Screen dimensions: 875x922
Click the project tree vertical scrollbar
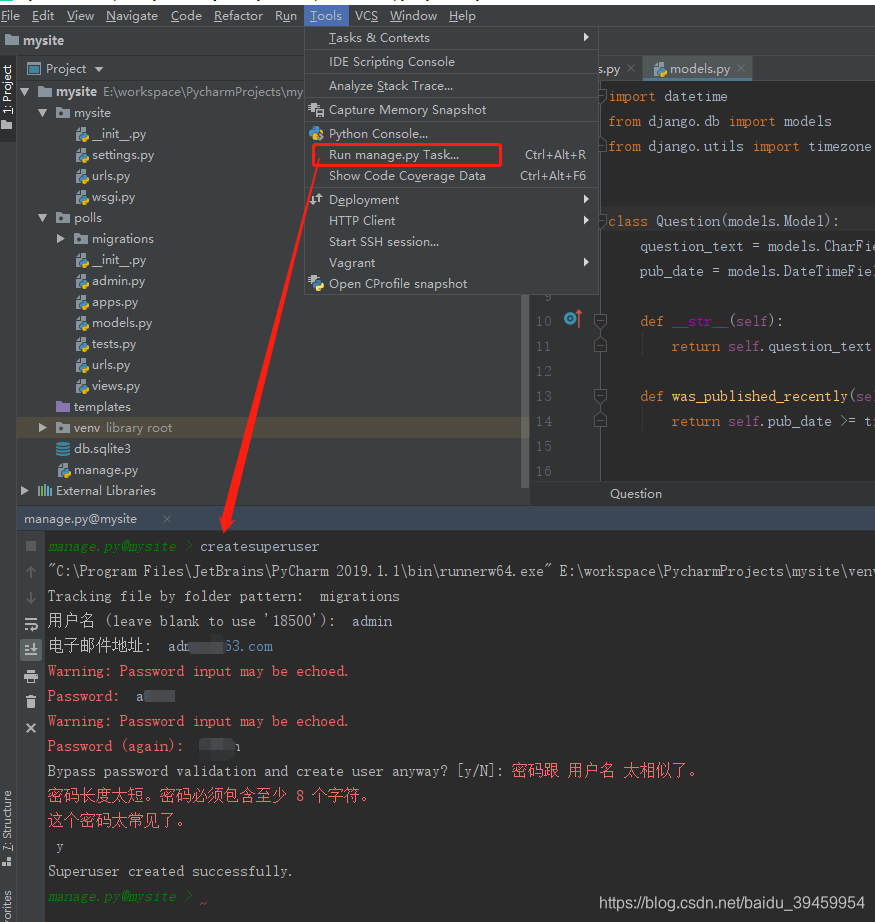click(525, 391)
